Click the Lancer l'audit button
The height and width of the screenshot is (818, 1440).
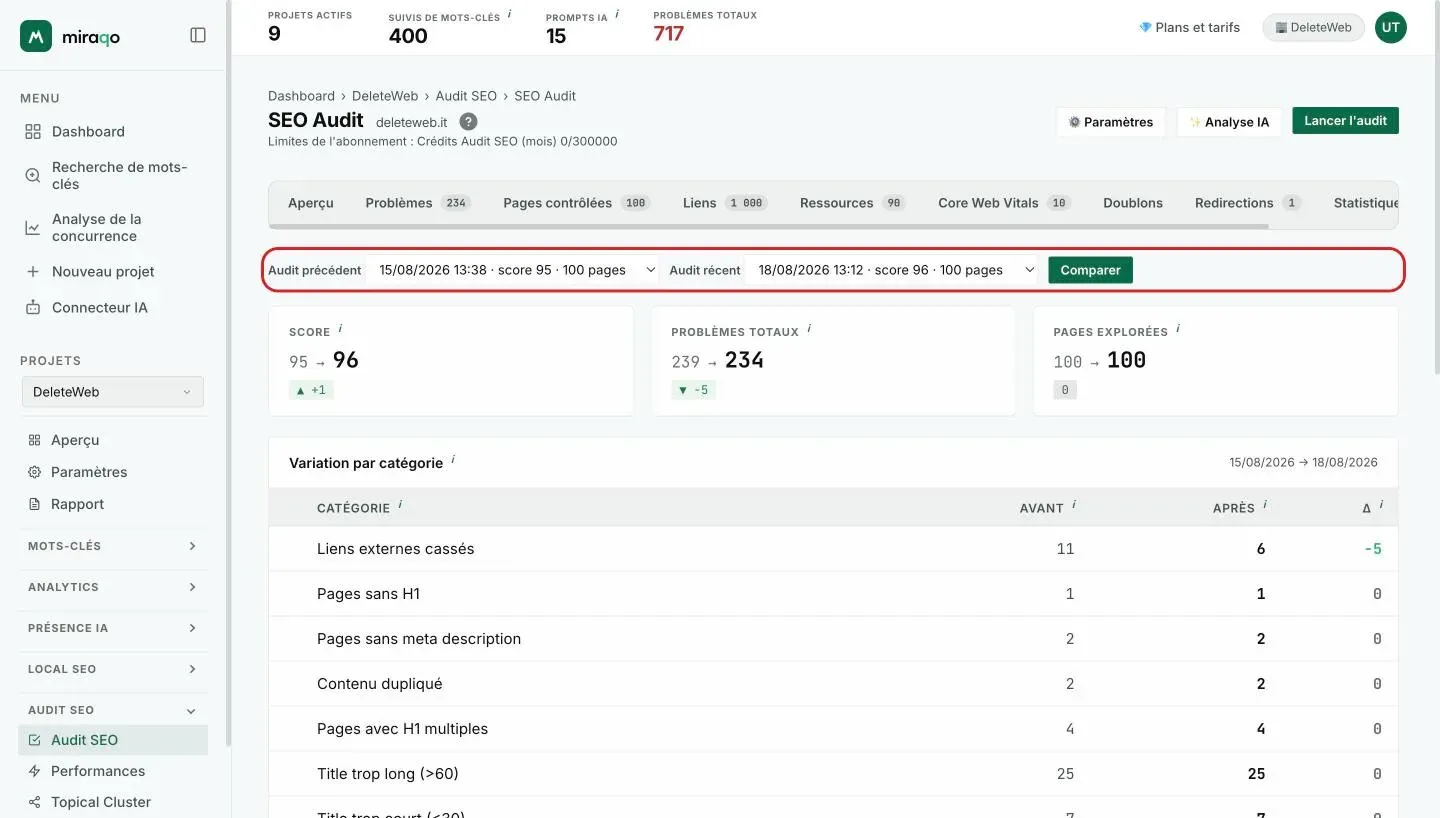pyautogui.click(x=1345, y=121)
